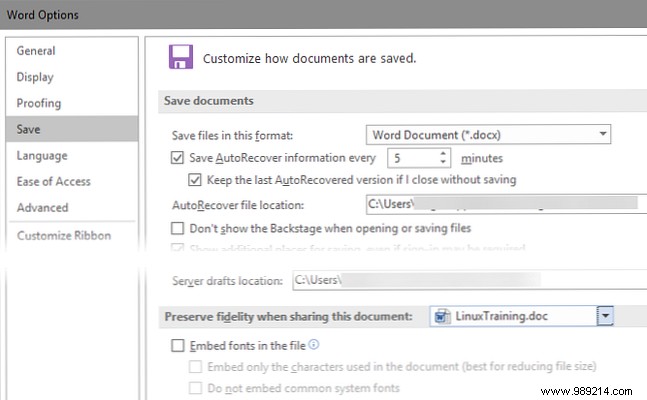This screenshot has width=647, height=400.
Task: Toggle Keep the last AutoRecovered version checkbox
Action: (x=195, y=180)
